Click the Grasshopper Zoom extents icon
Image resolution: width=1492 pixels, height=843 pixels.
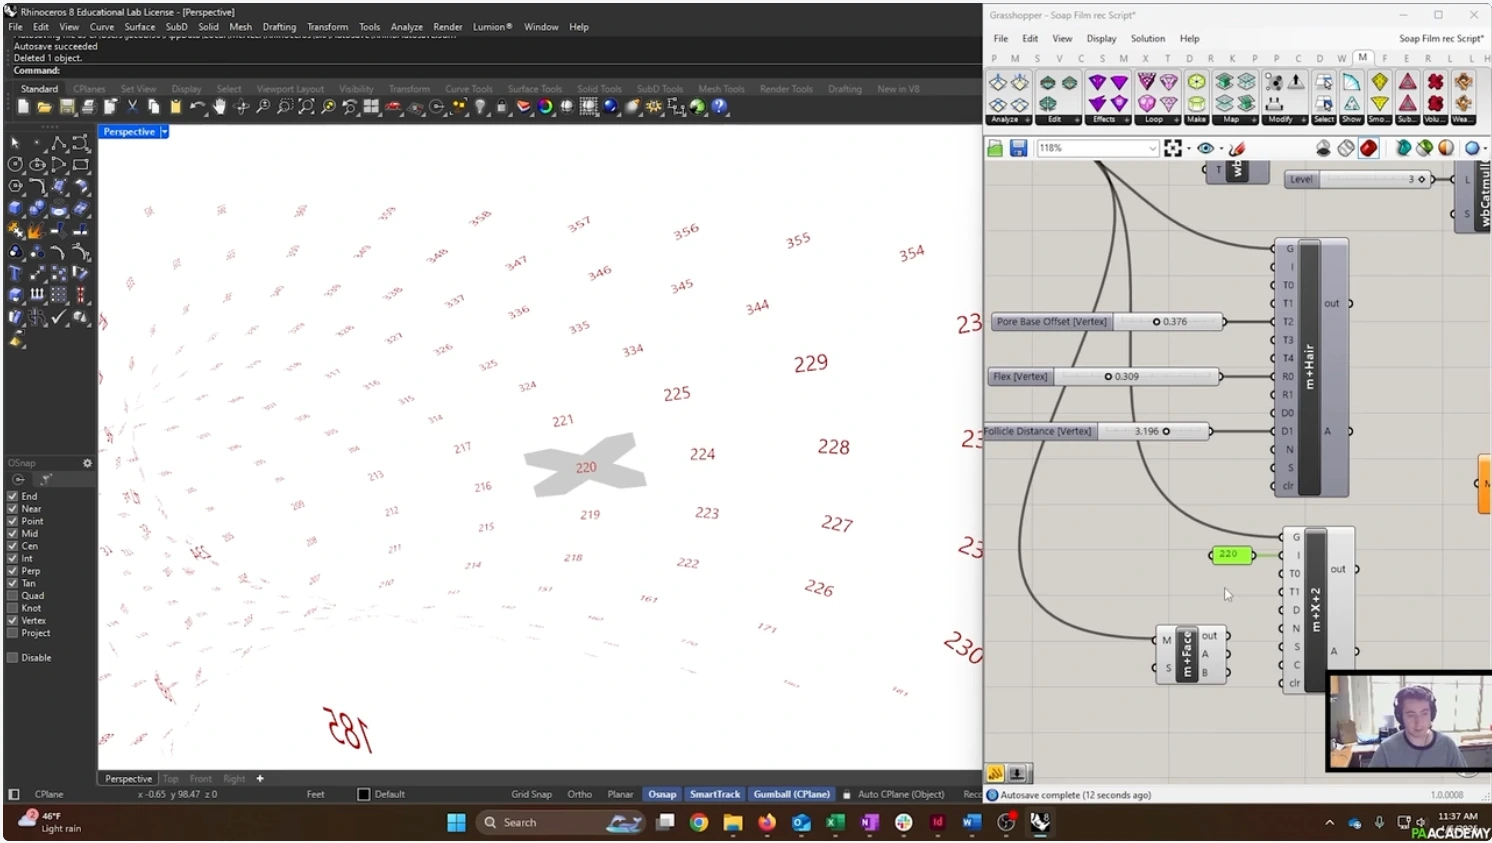tap(1173, 148)
